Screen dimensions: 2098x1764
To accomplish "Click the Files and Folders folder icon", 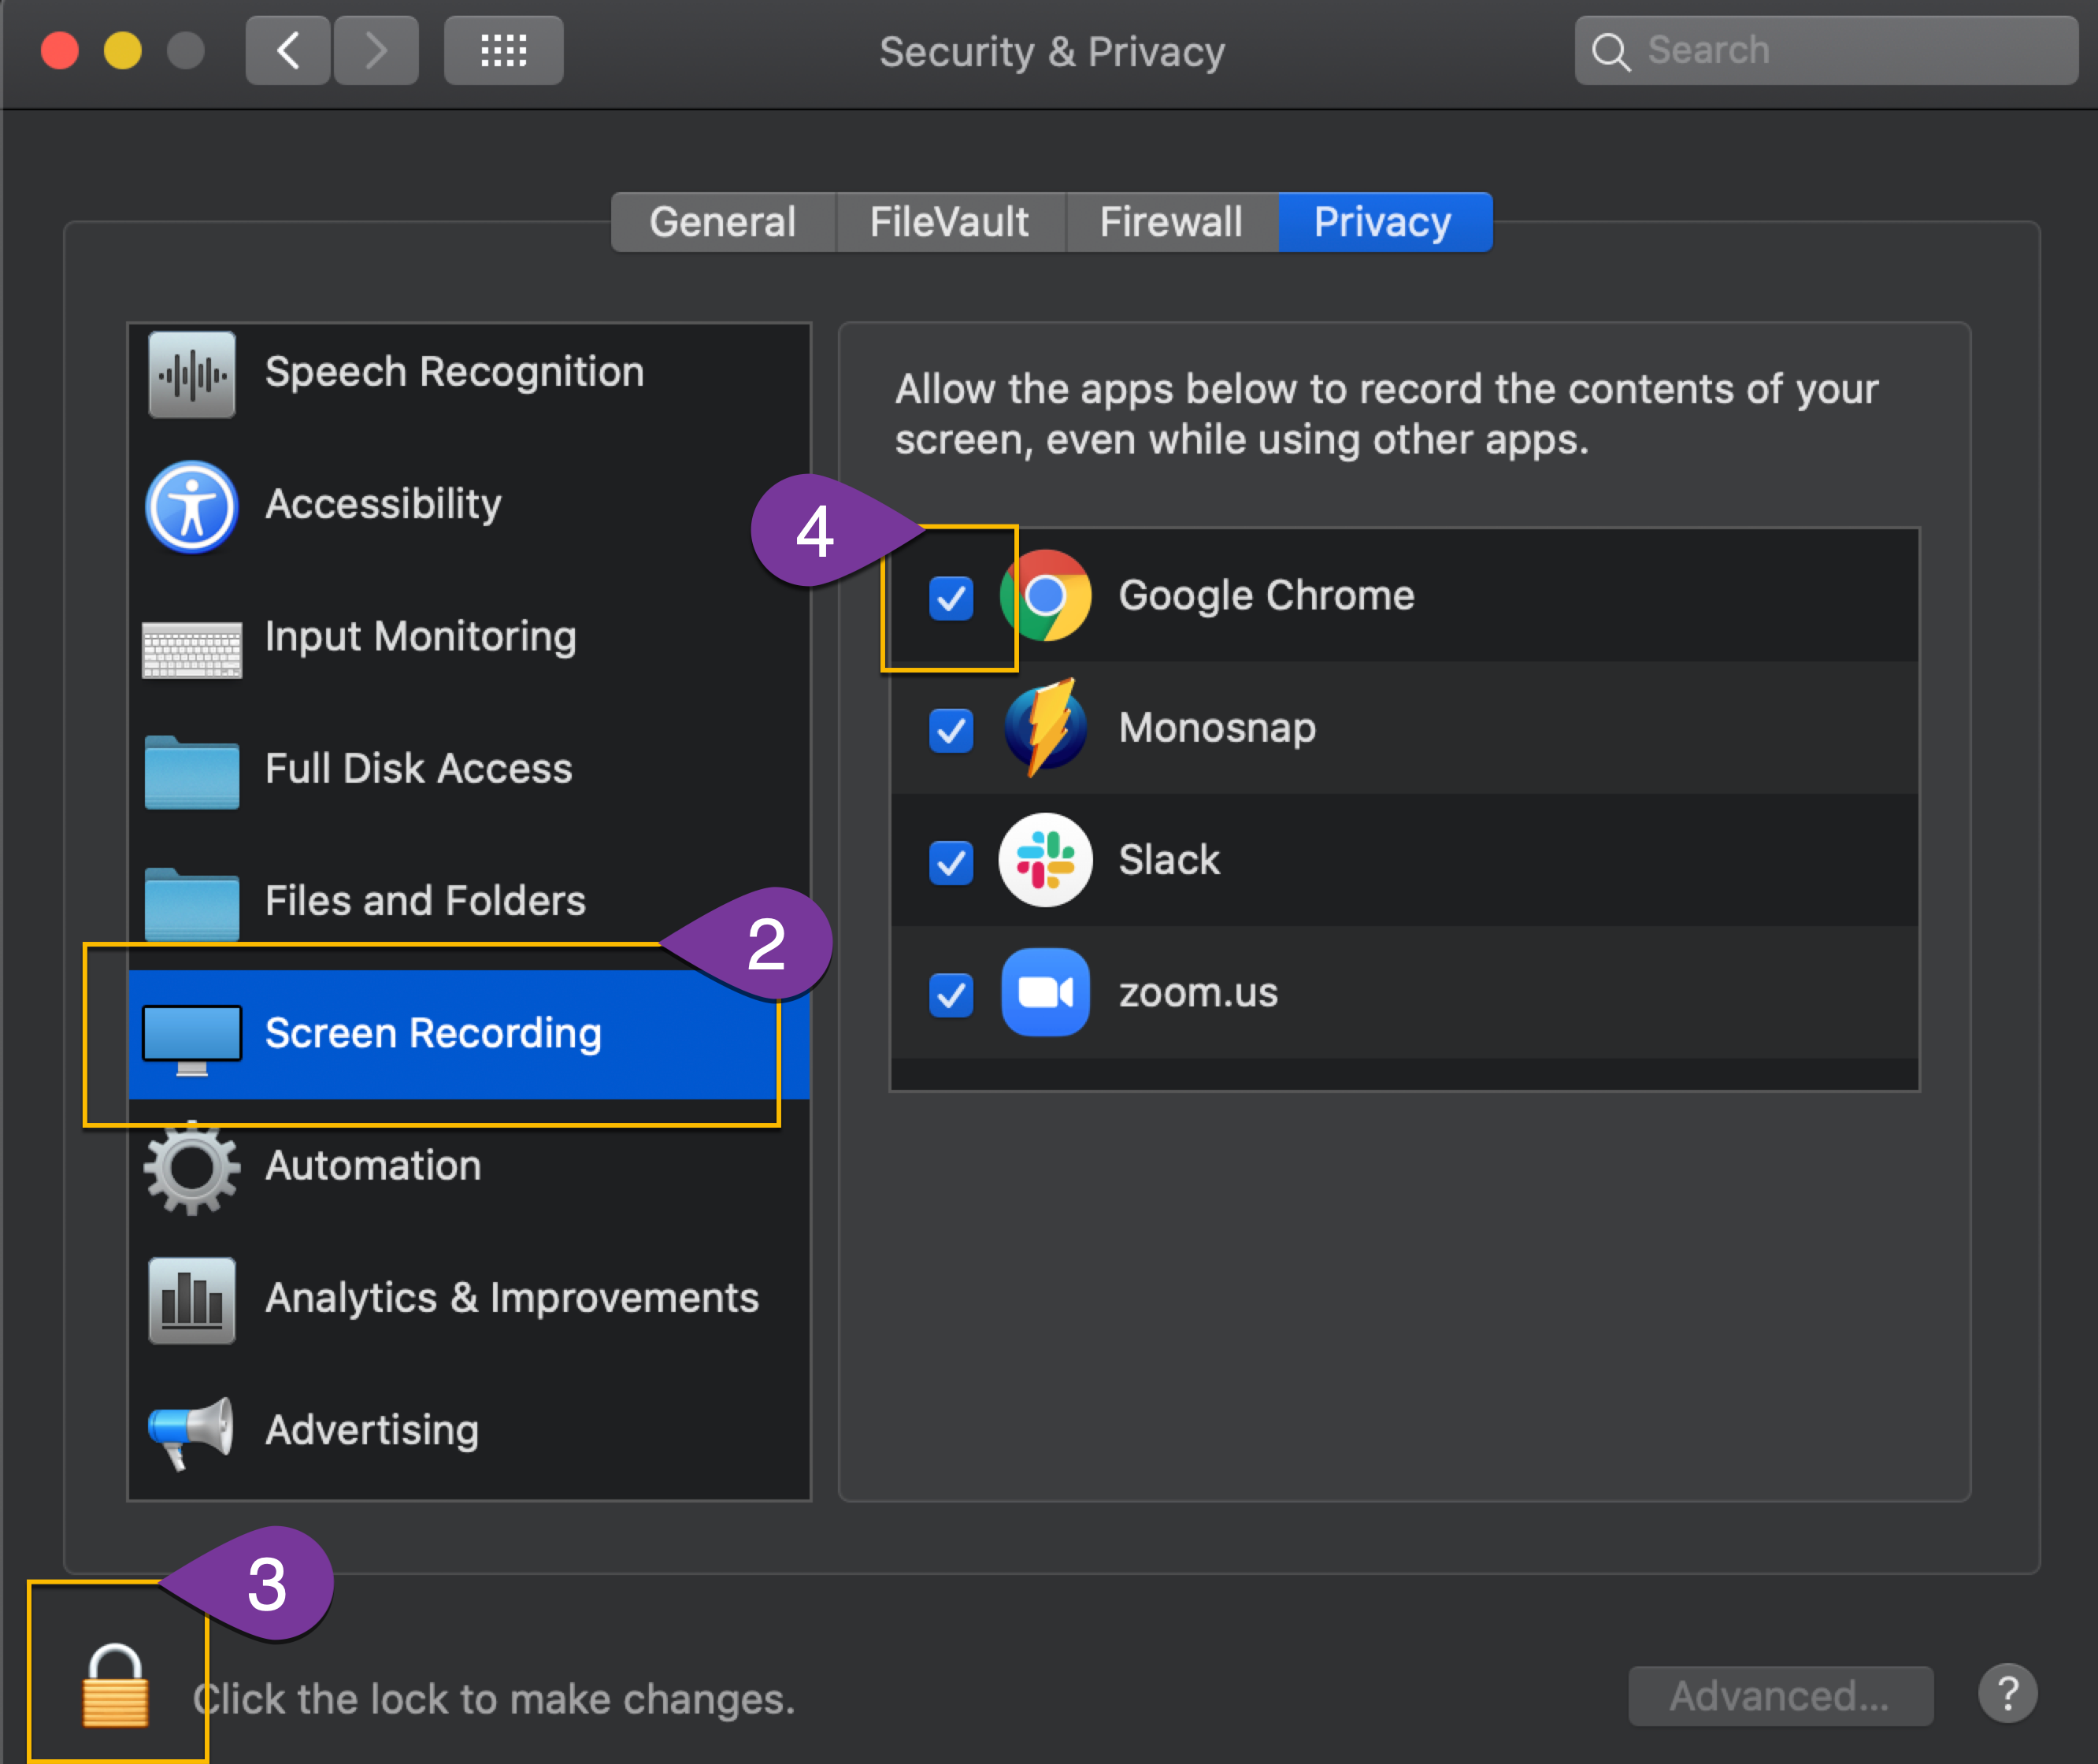I will point(192,903).
